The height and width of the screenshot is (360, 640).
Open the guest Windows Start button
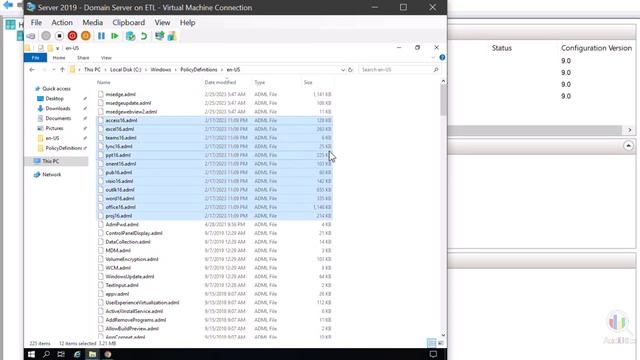tap(31, 354)
